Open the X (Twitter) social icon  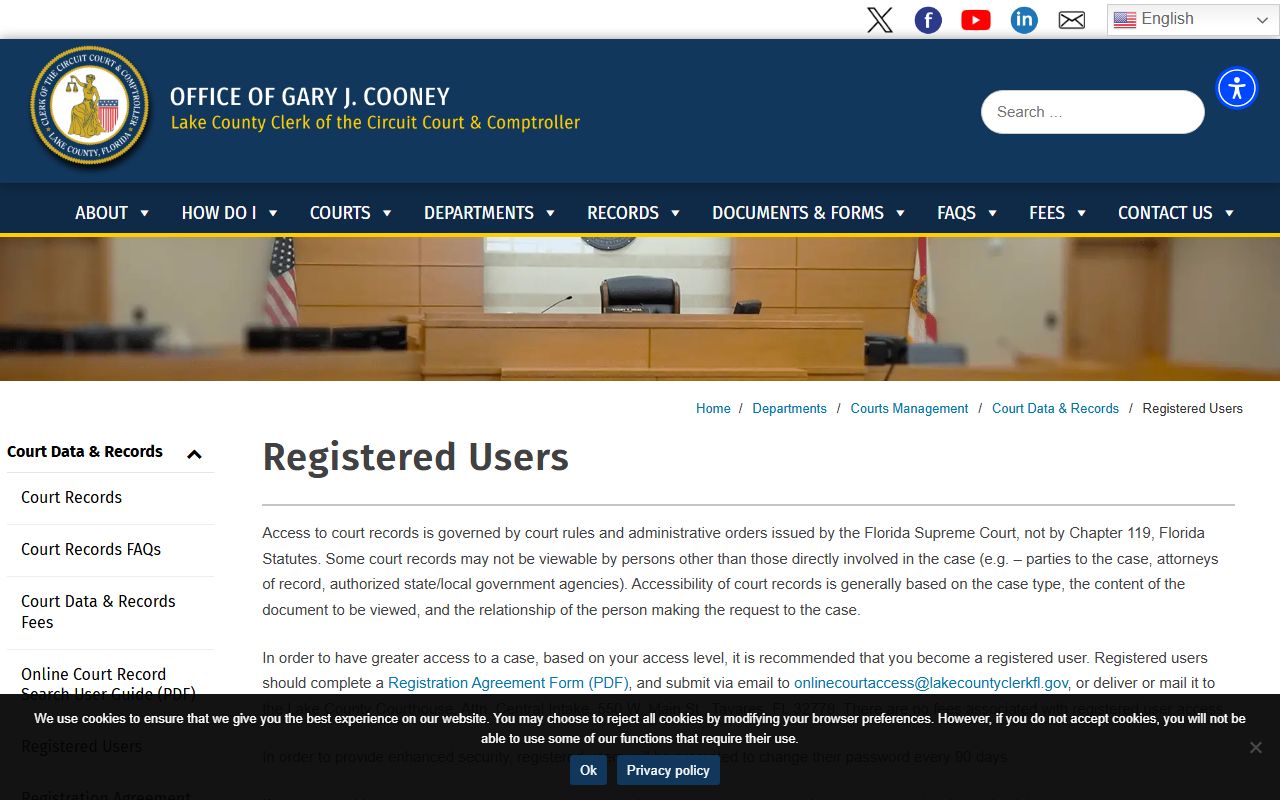(x=880, y=20)
